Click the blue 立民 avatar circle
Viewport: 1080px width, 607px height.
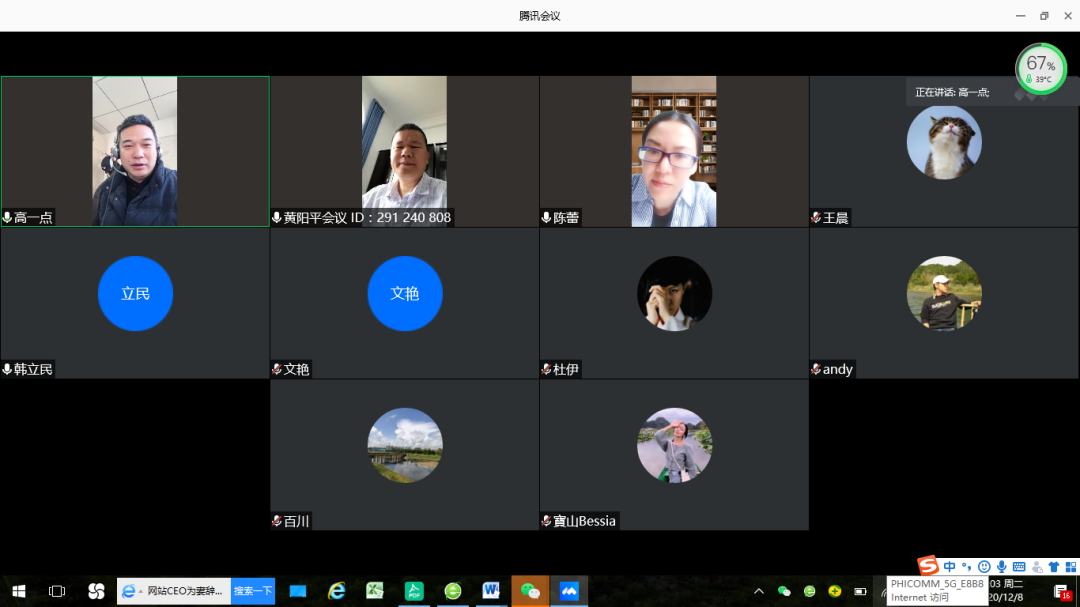pyautogui.click(x=135, y=293)
